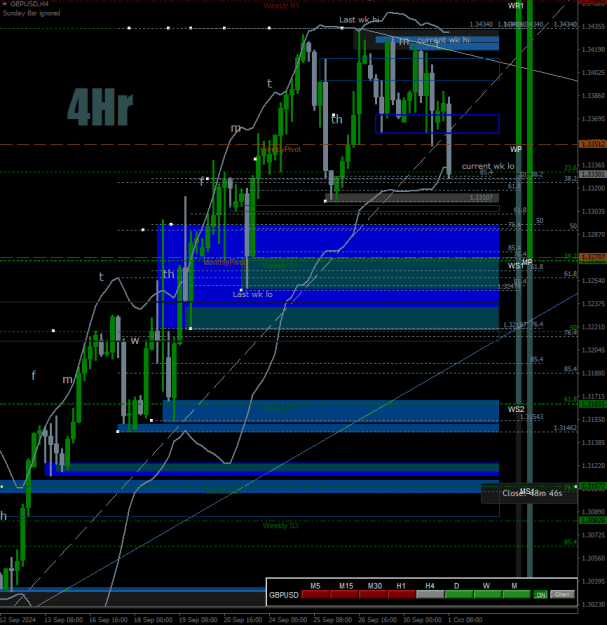The width and height of the screenshot is (607, 625).
Task: Click the 1.34355 price on the axis
Action: coord(593,26)
